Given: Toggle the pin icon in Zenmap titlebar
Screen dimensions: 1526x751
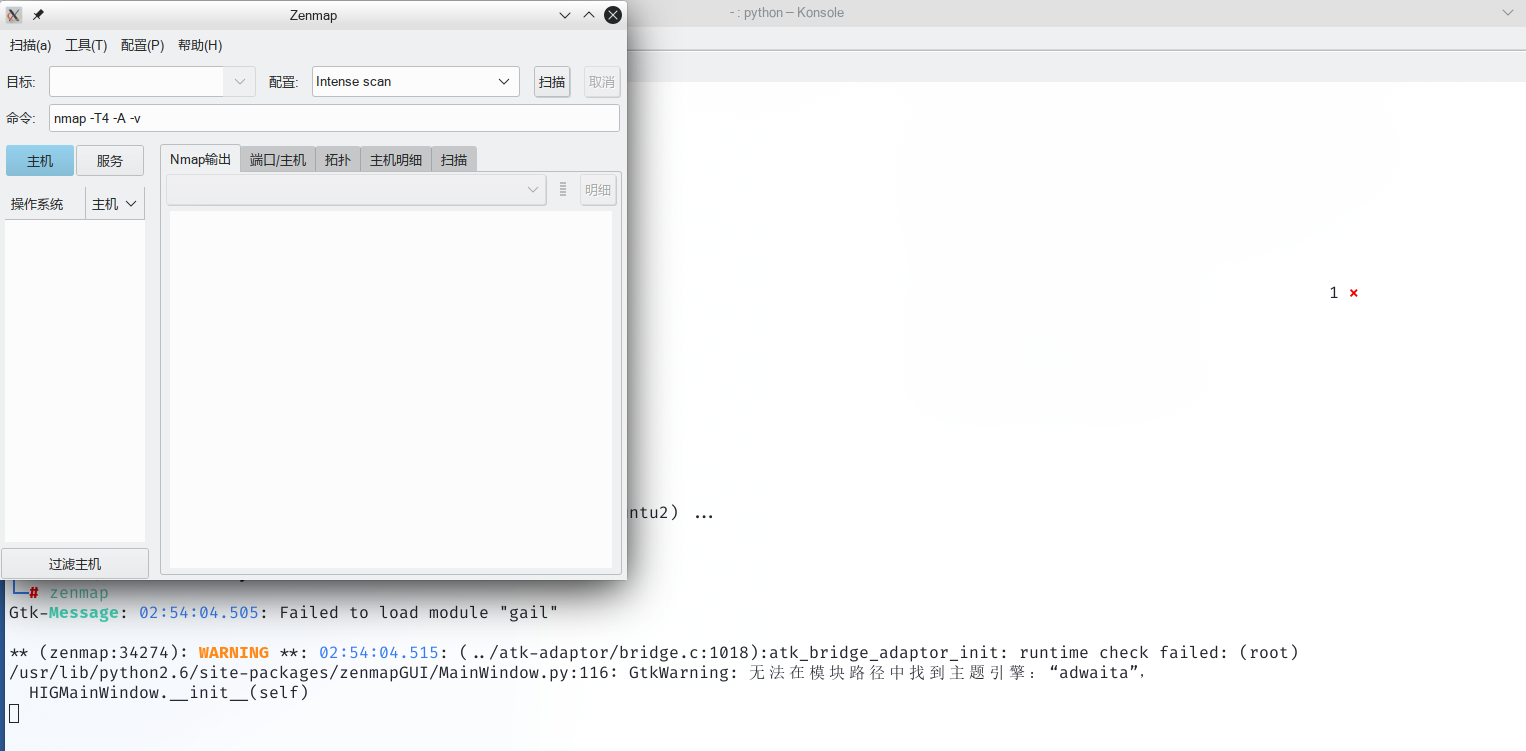Looking at the screenshot, I should [x=38, y=15].
